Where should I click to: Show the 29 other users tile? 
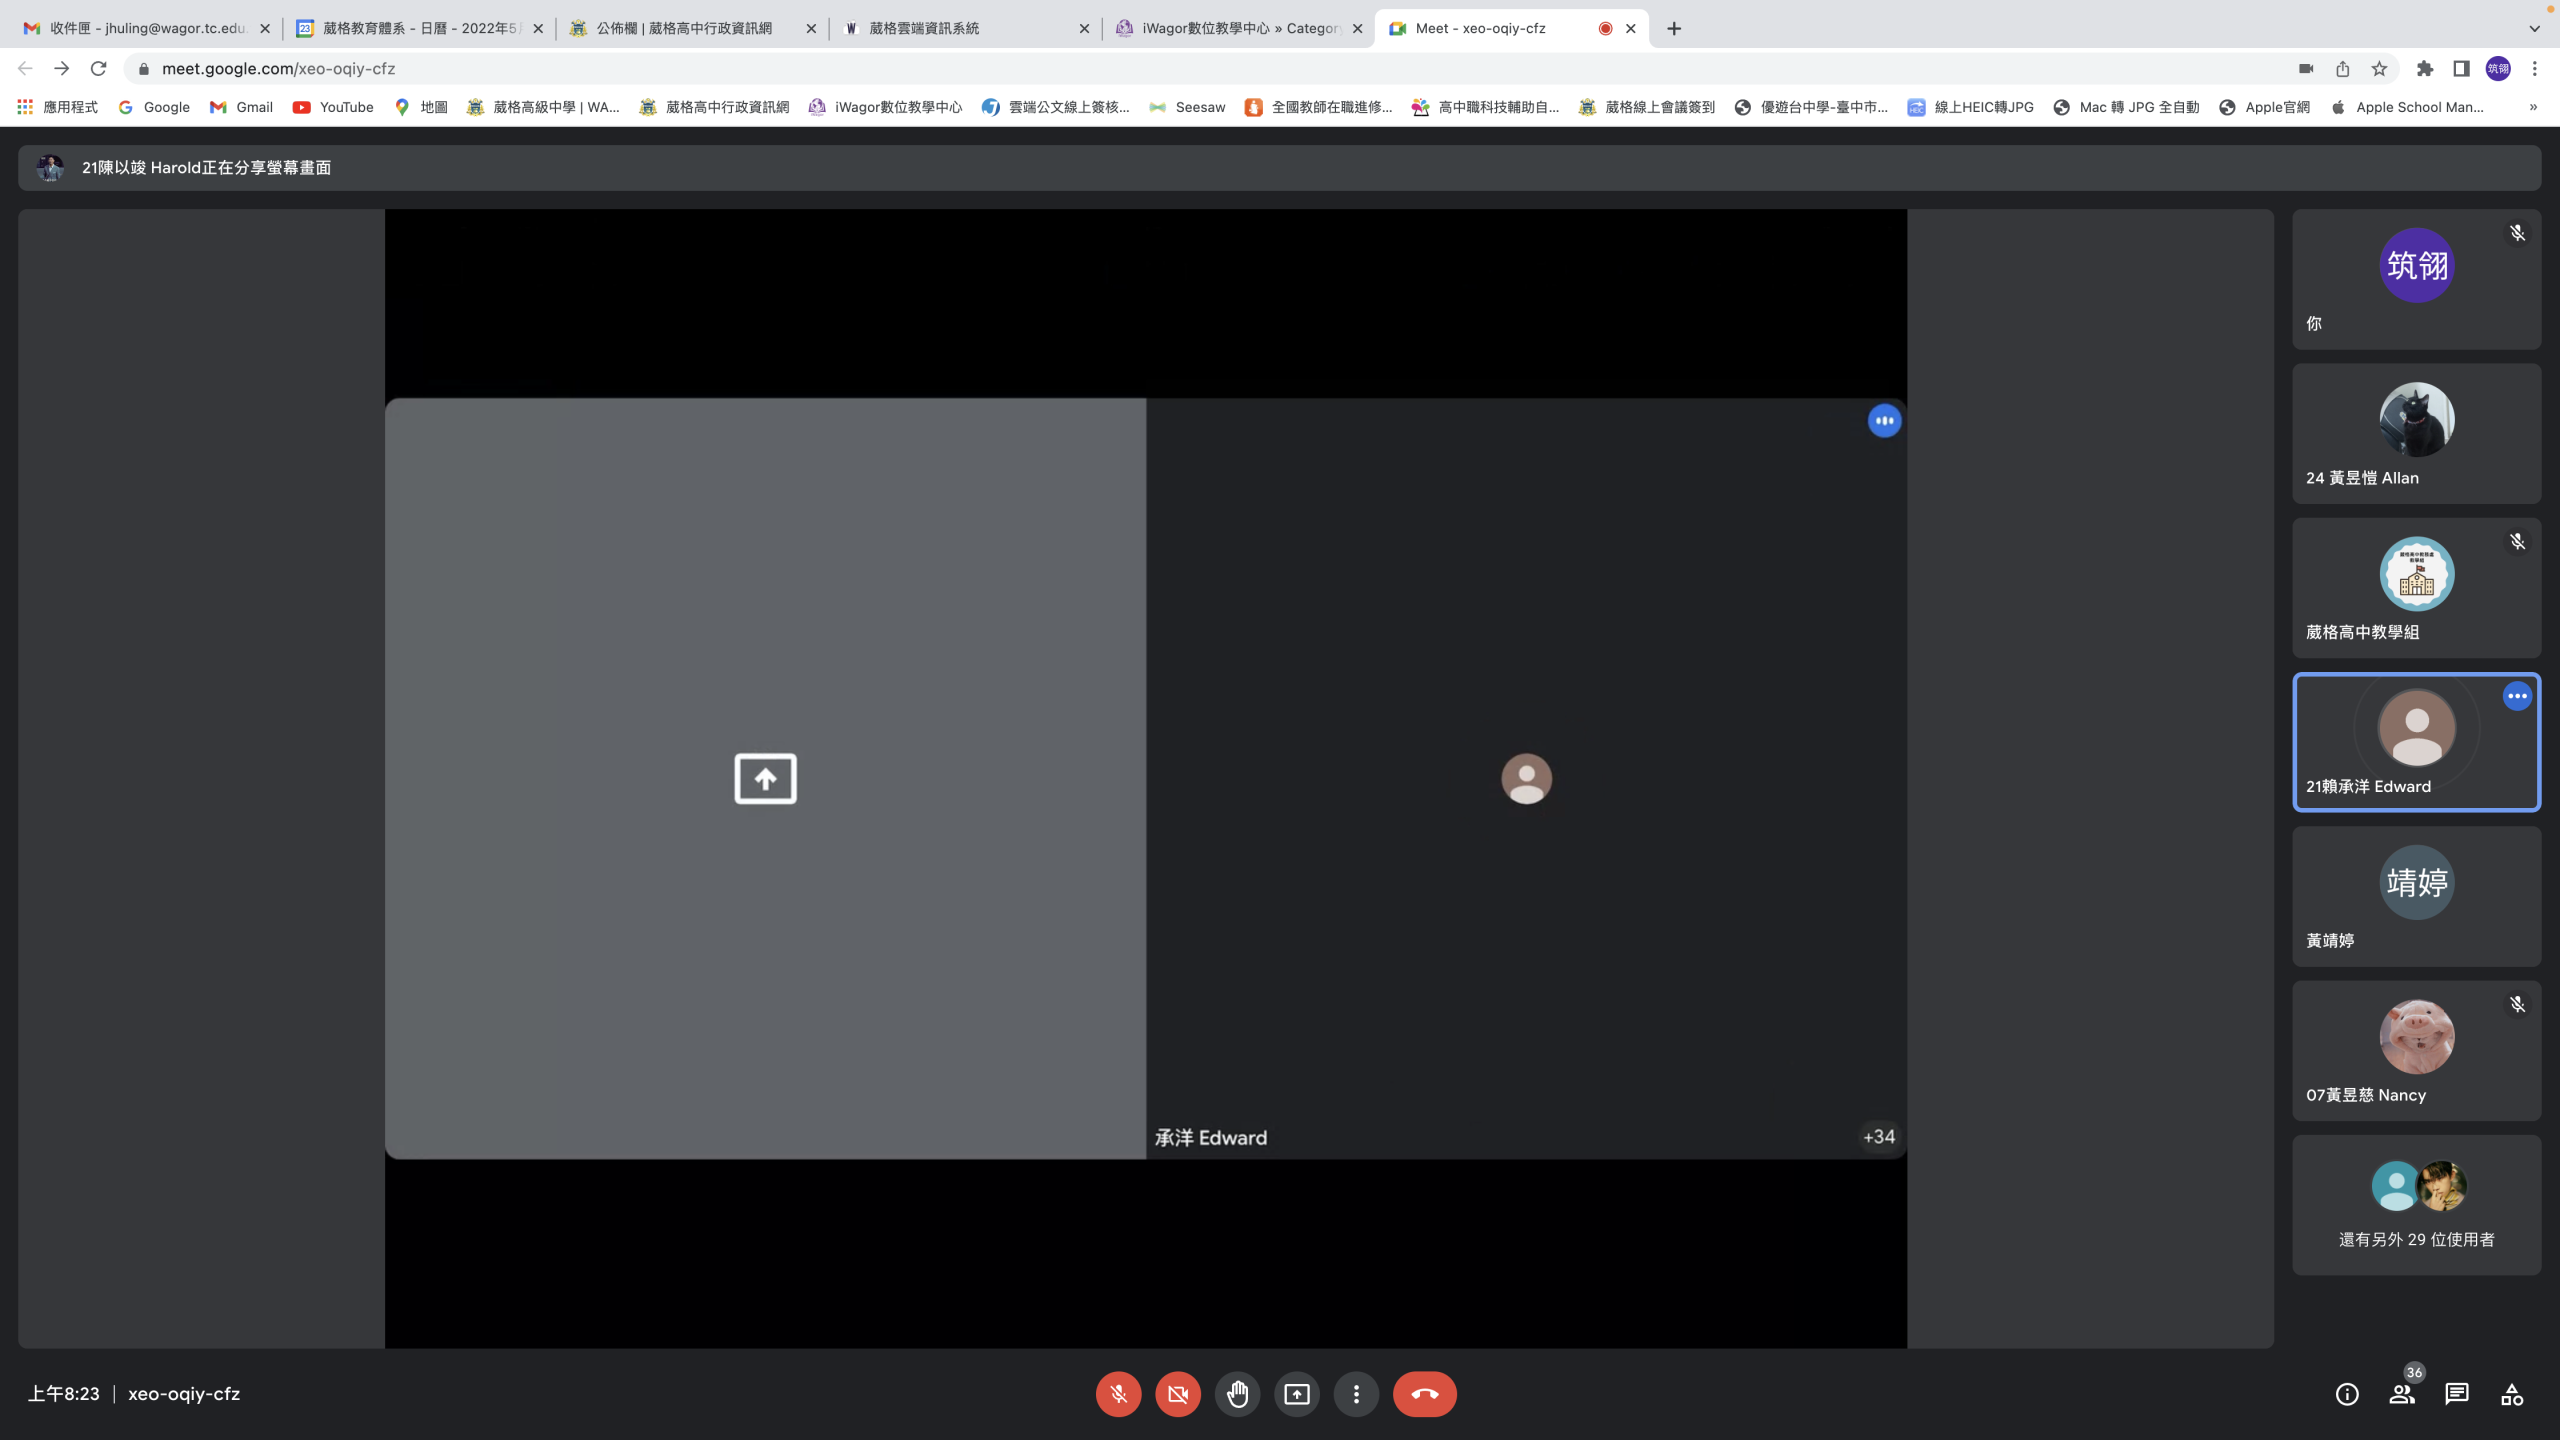pos(2416,1205)
